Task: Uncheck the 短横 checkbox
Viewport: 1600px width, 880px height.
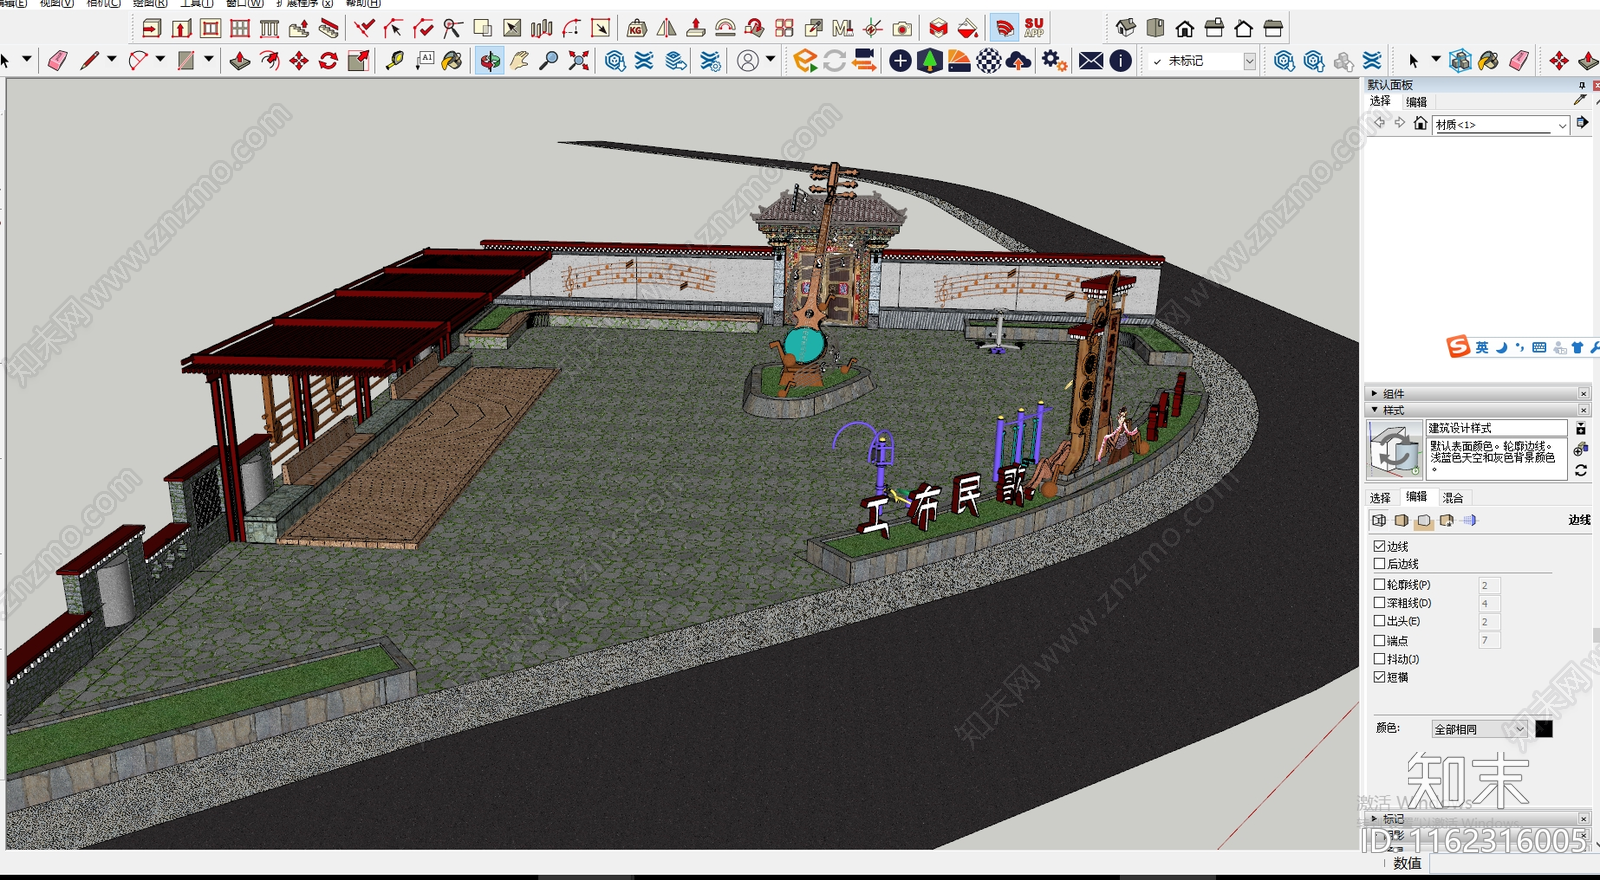Action: pyautogui.click(x=1380, y=677)
